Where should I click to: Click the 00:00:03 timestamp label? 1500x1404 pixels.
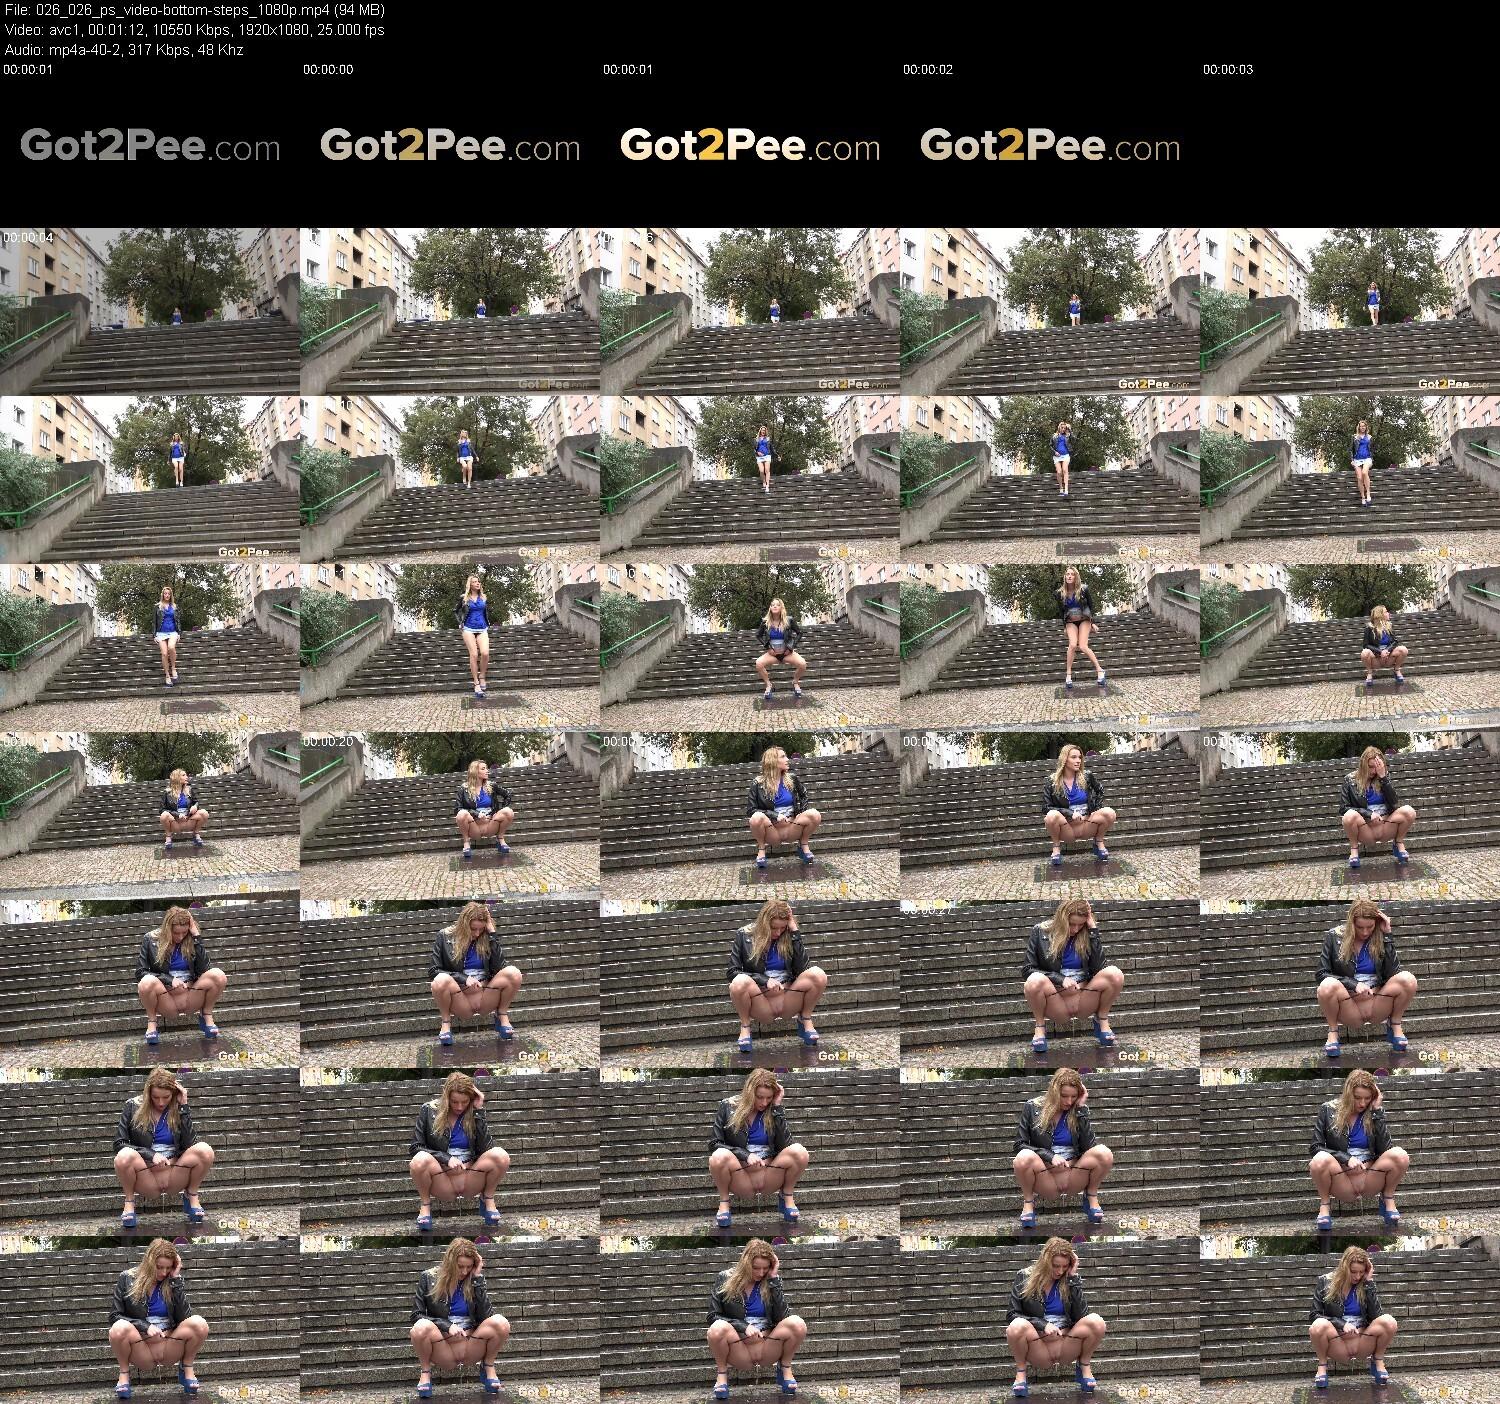(x=1228, y=70)
